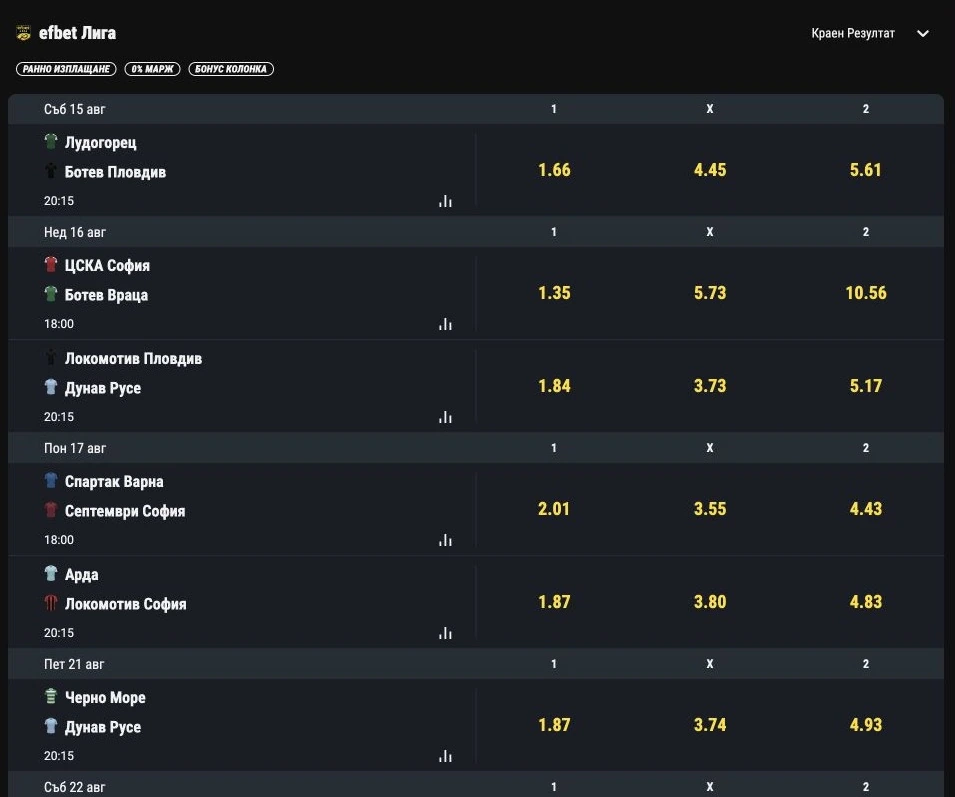Click ЦСКА София red jersey icon
This screenshot has height=797, width=955.
point(51,265)
